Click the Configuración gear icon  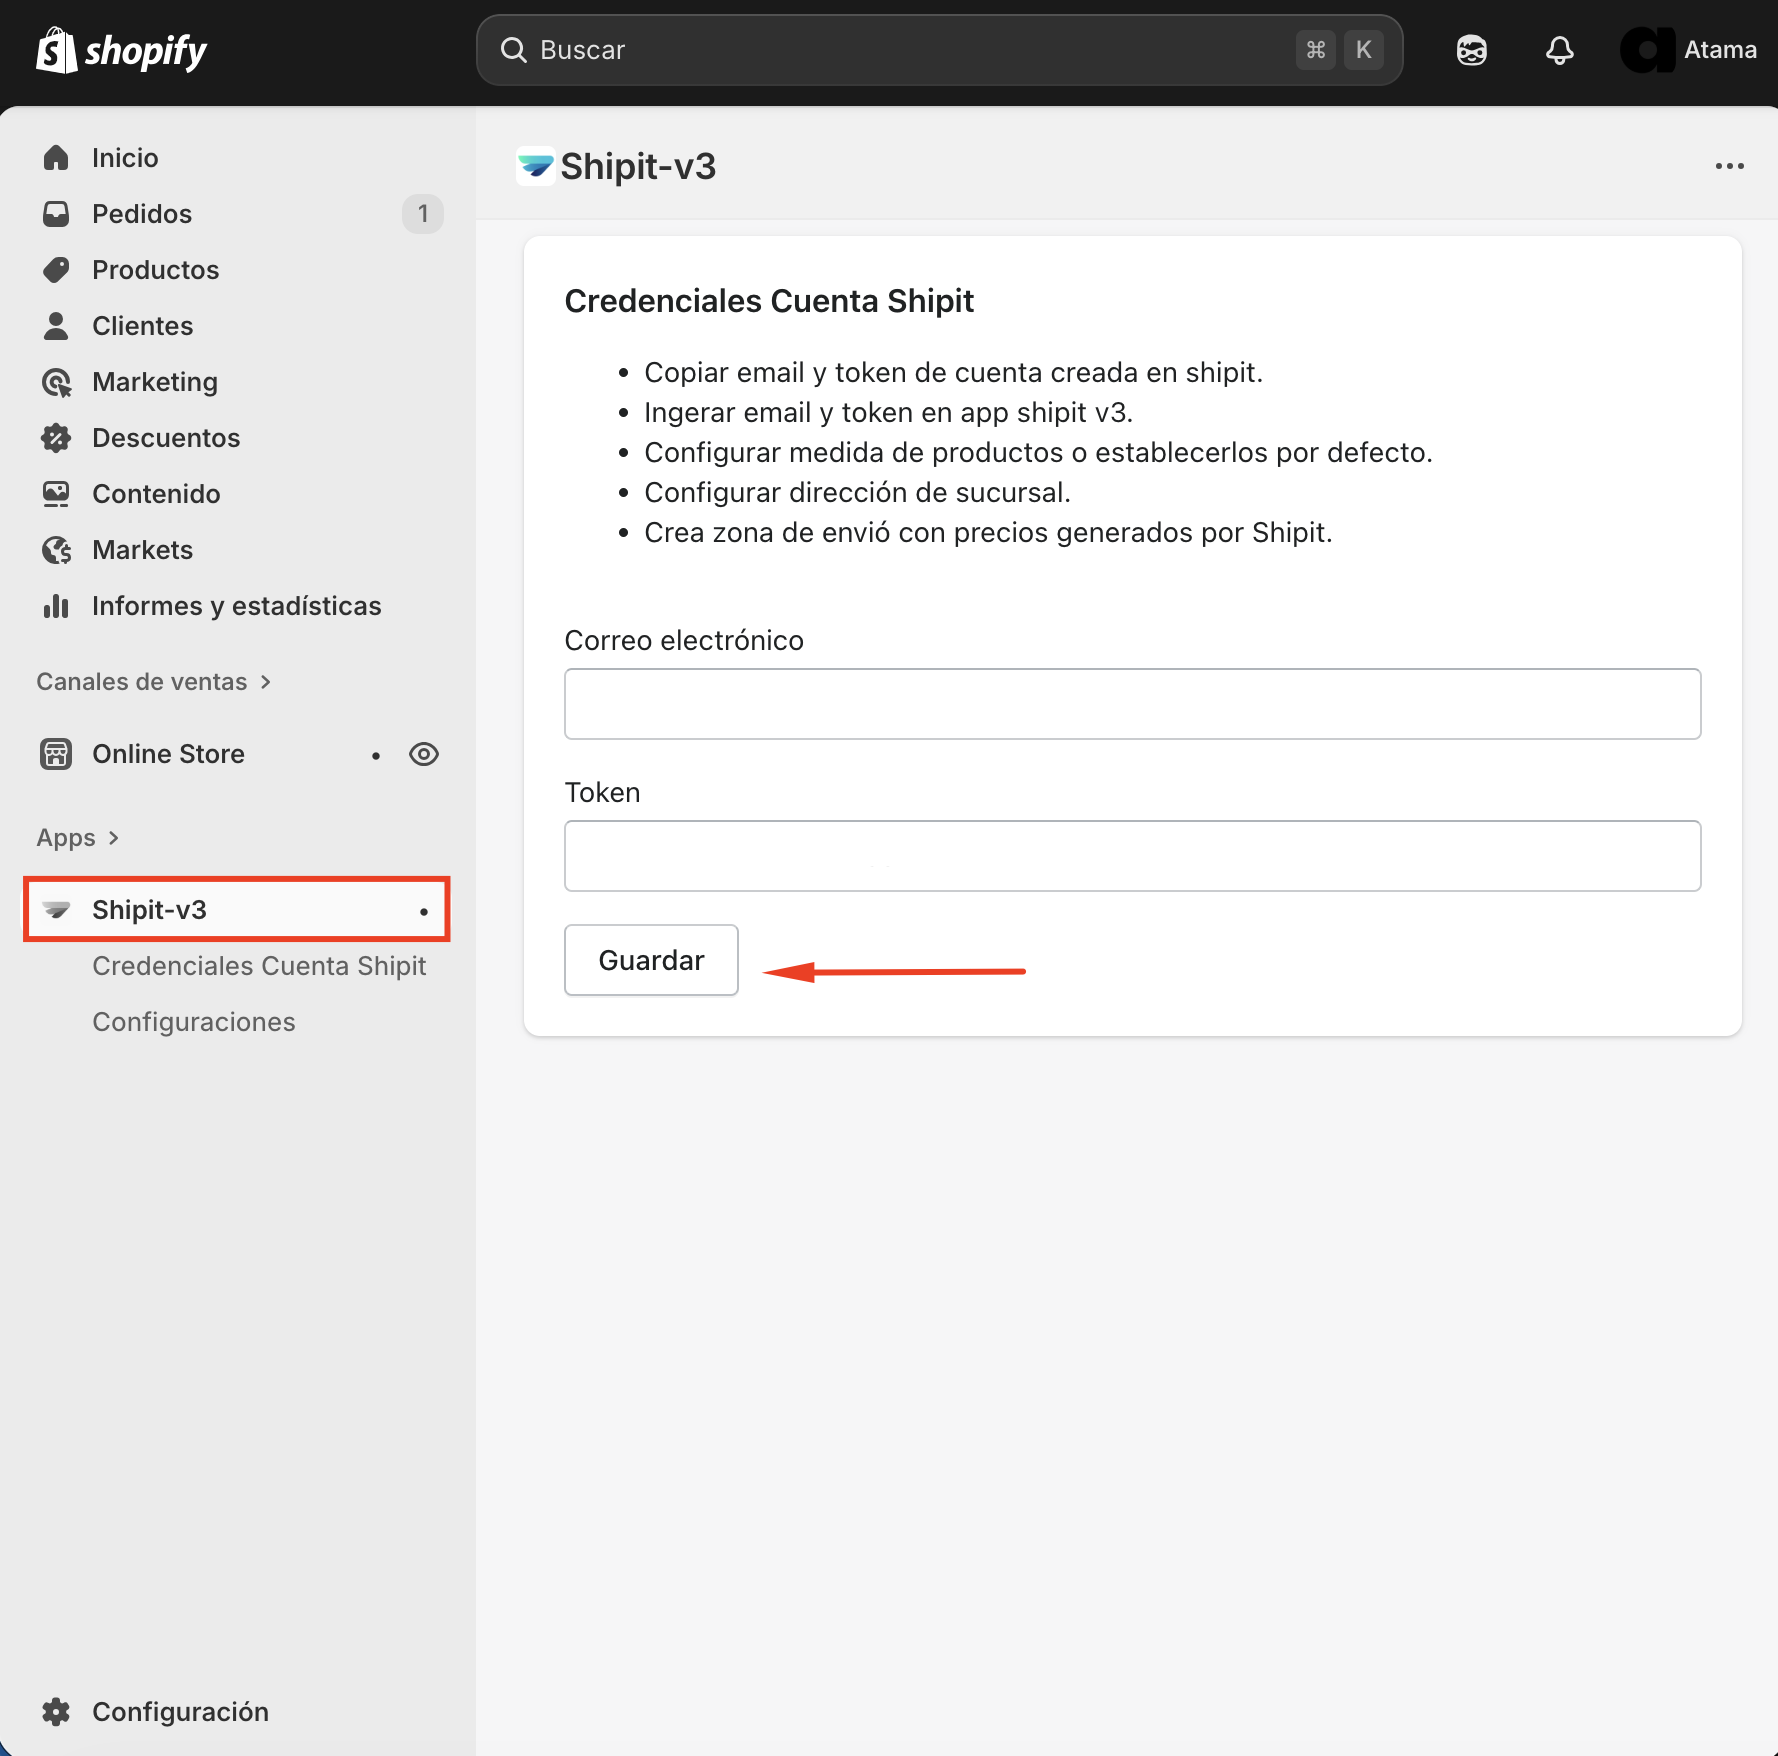point(56,1712)
